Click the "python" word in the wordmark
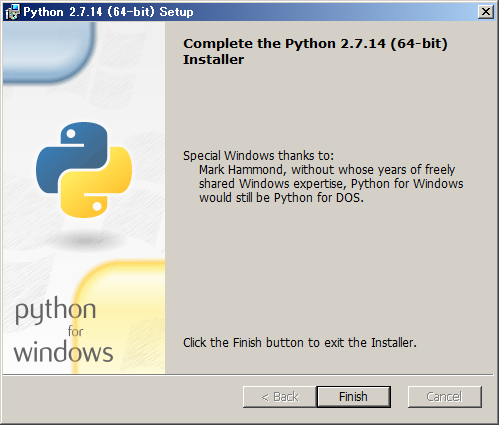 (x=56, y=311)
